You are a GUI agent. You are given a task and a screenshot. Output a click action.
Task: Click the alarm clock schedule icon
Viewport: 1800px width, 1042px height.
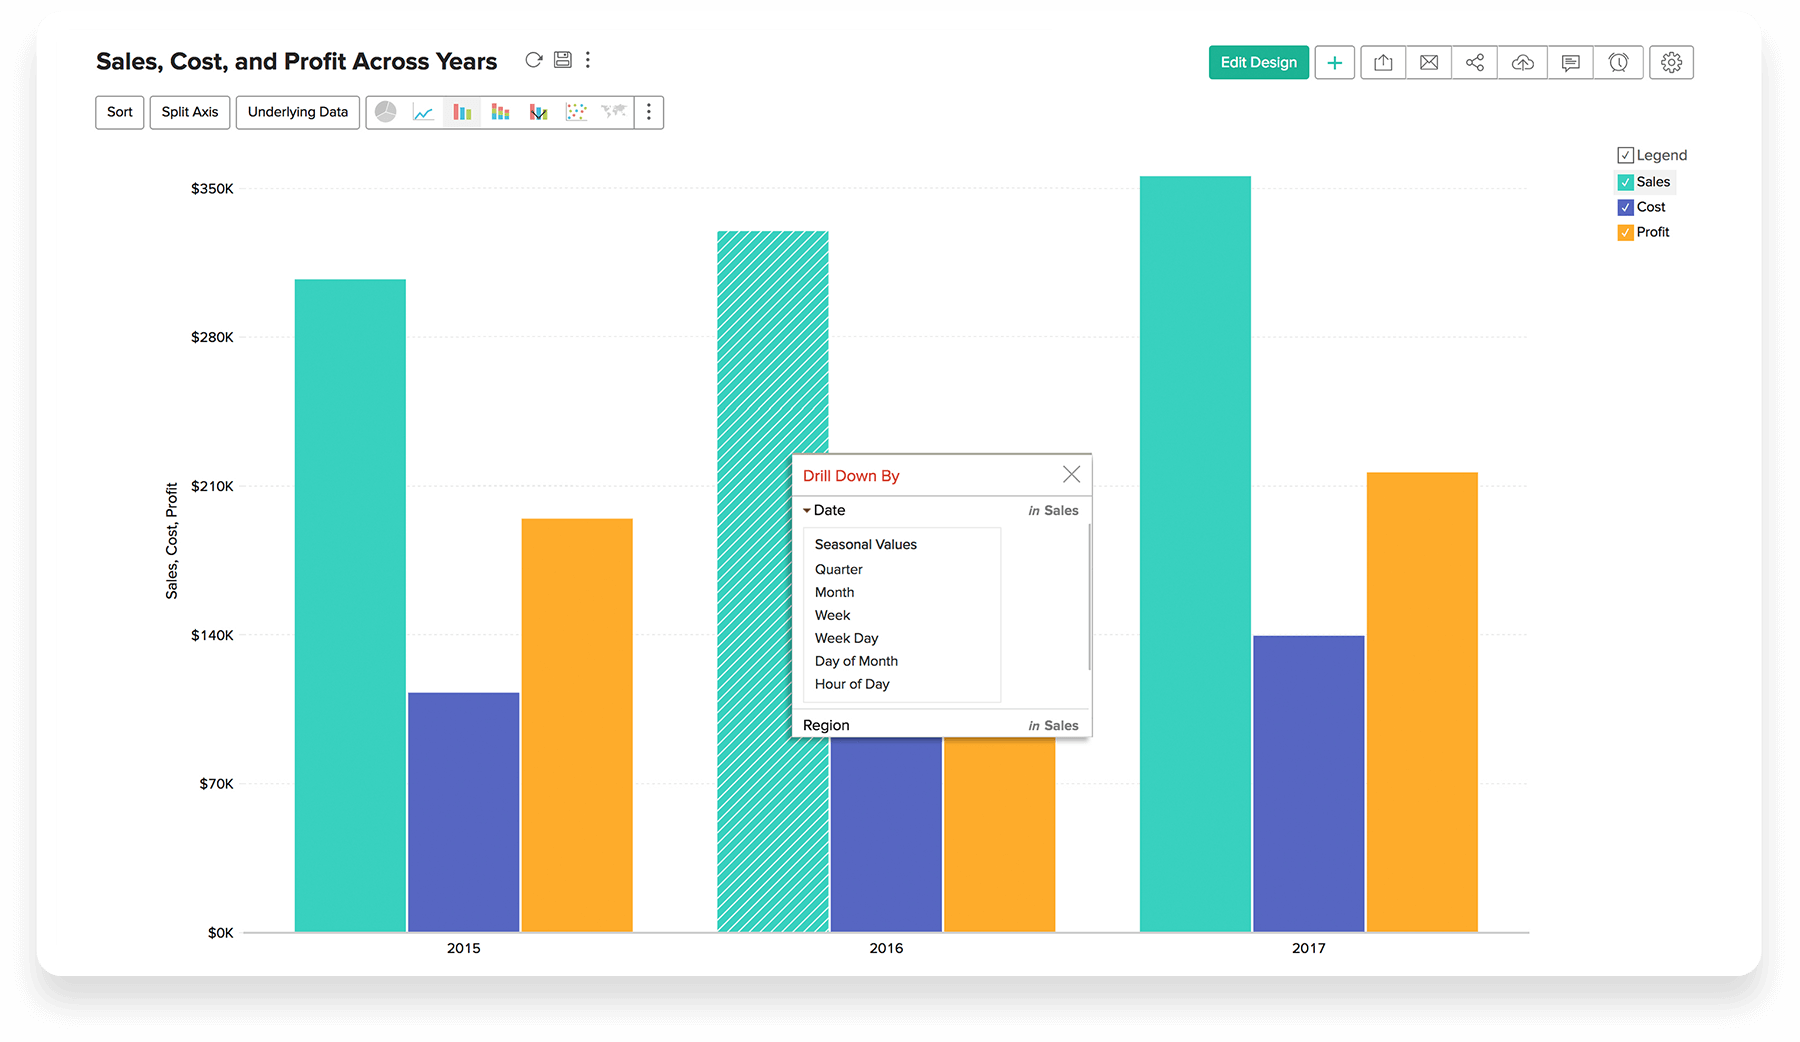(1618, 63)
